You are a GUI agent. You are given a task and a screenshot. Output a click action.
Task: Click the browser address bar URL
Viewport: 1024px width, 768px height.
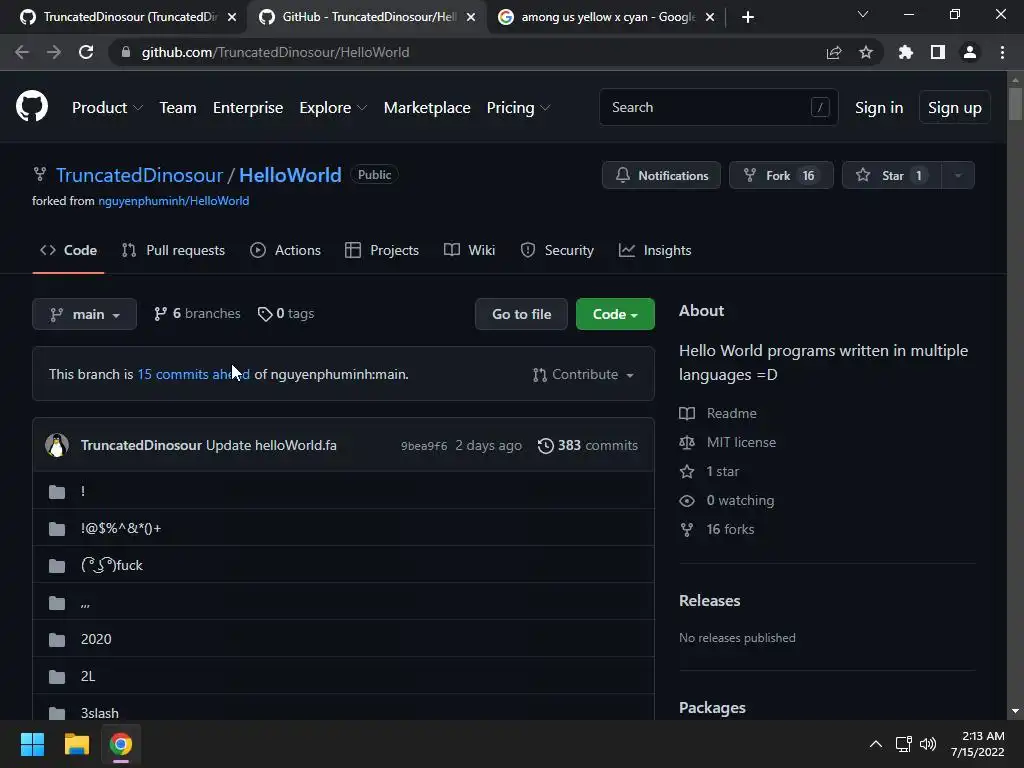coord(275,52)
